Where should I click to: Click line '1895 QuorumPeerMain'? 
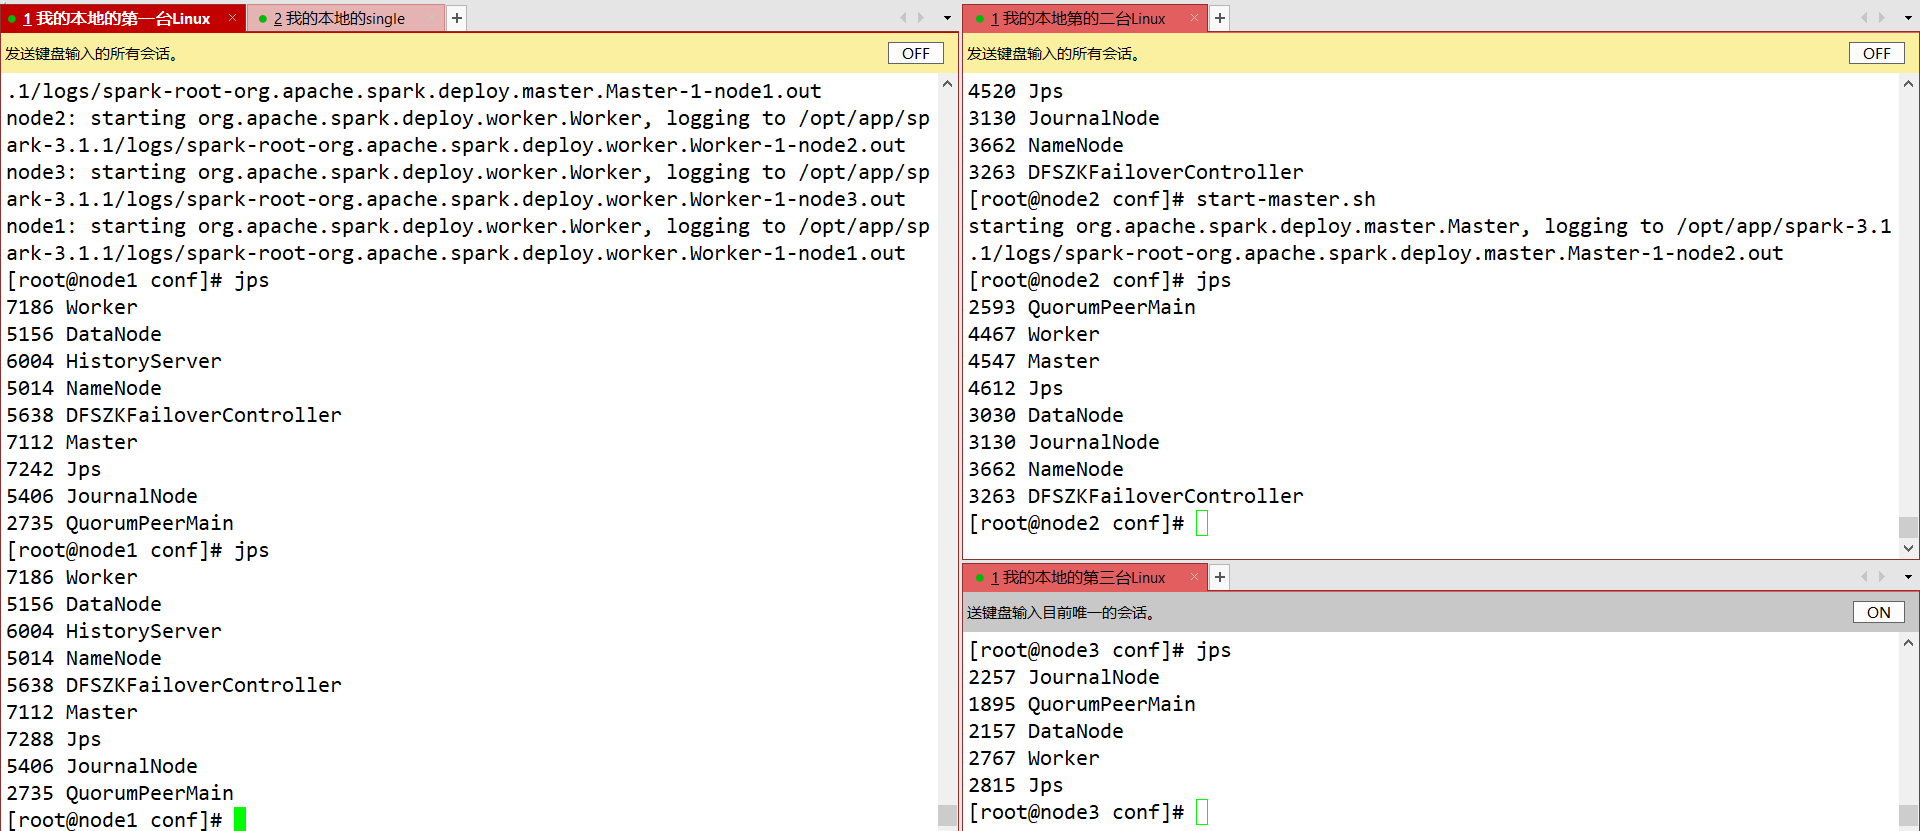pyautogui.click(x=1082, y=704)
